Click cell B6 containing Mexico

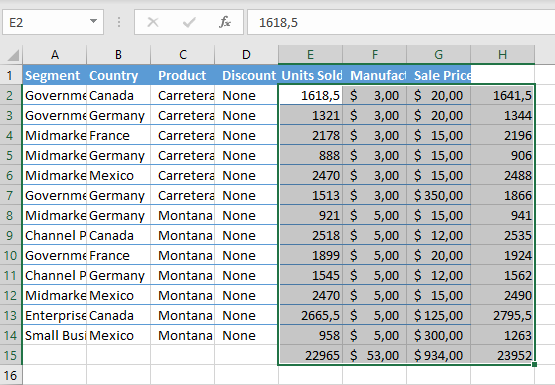[118, 175]
